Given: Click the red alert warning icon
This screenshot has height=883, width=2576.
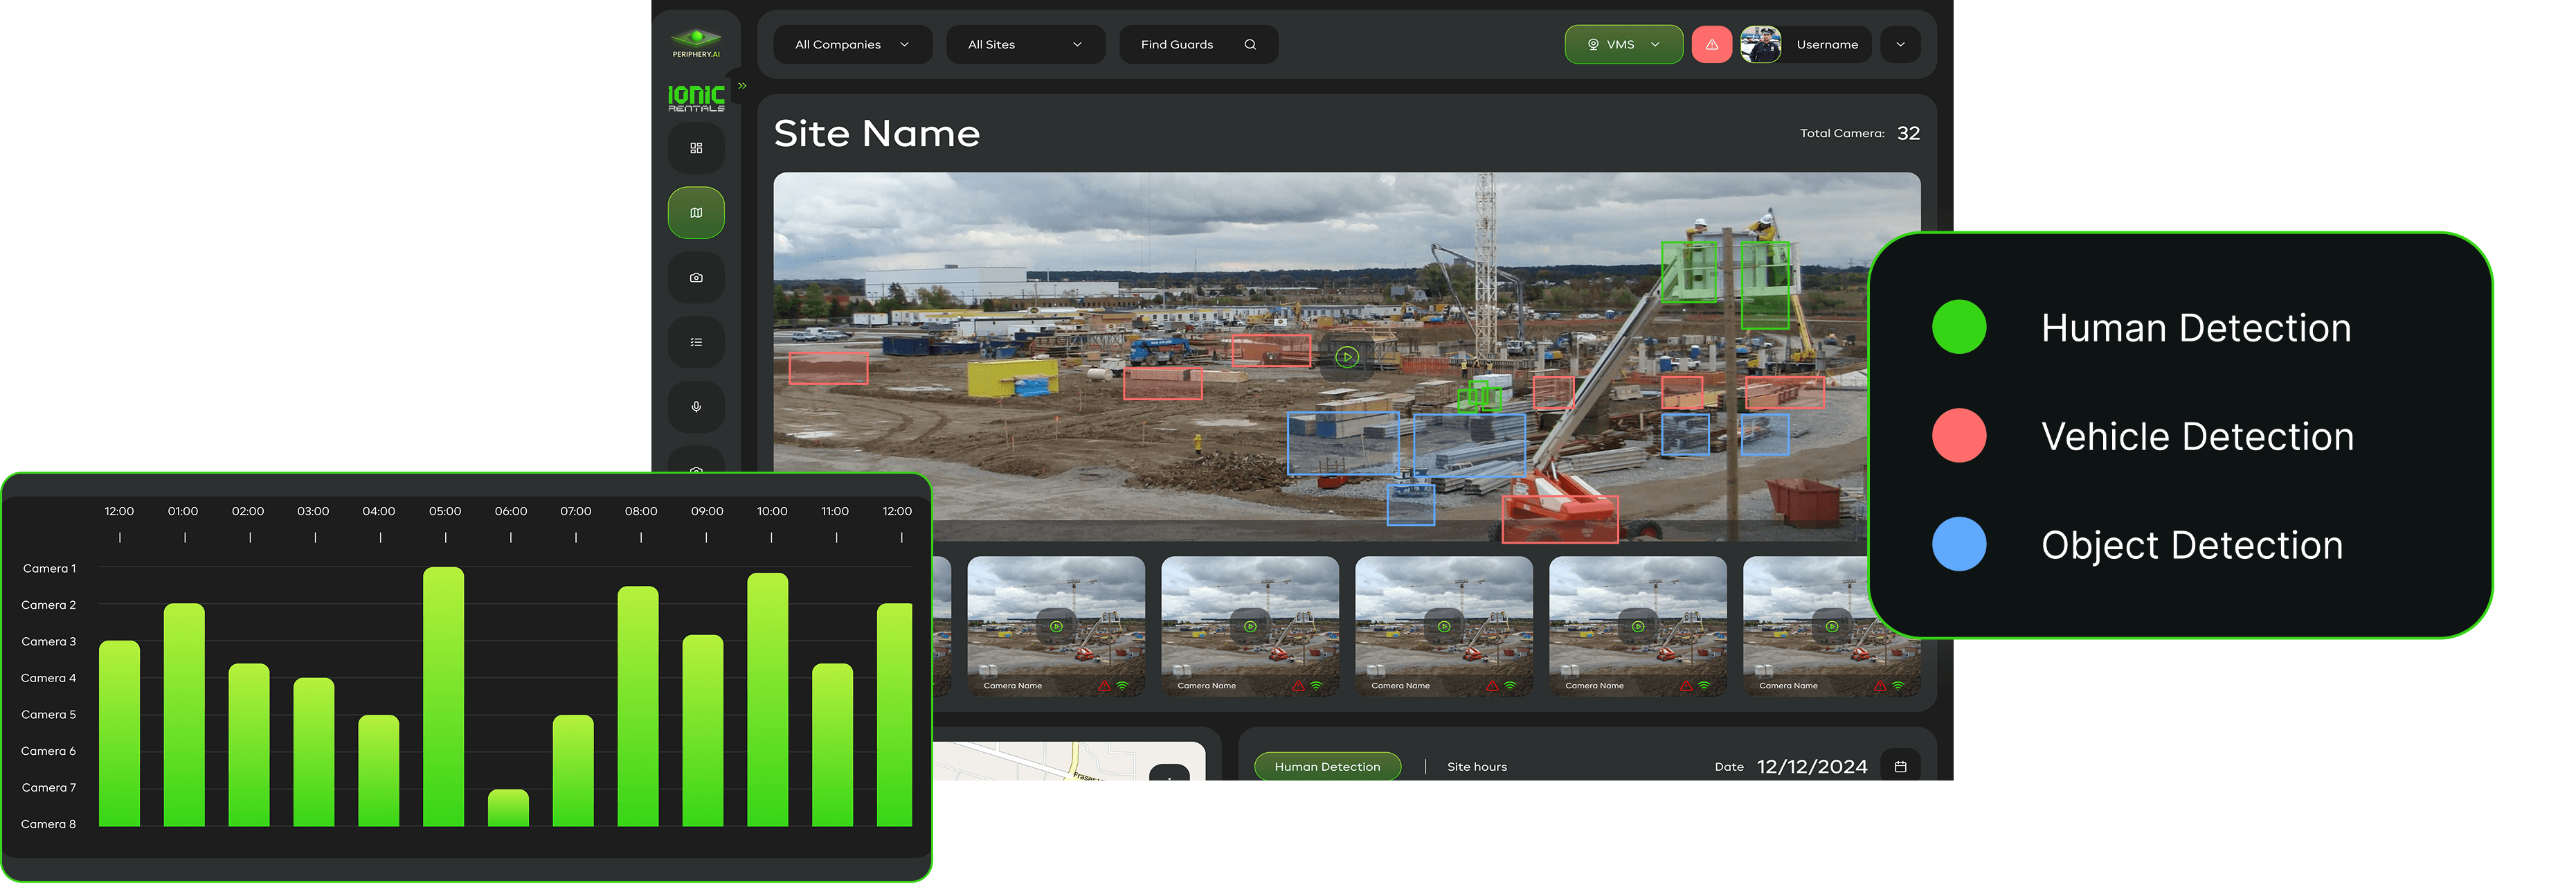Looking at the screenshot, I should point(1711,45).
